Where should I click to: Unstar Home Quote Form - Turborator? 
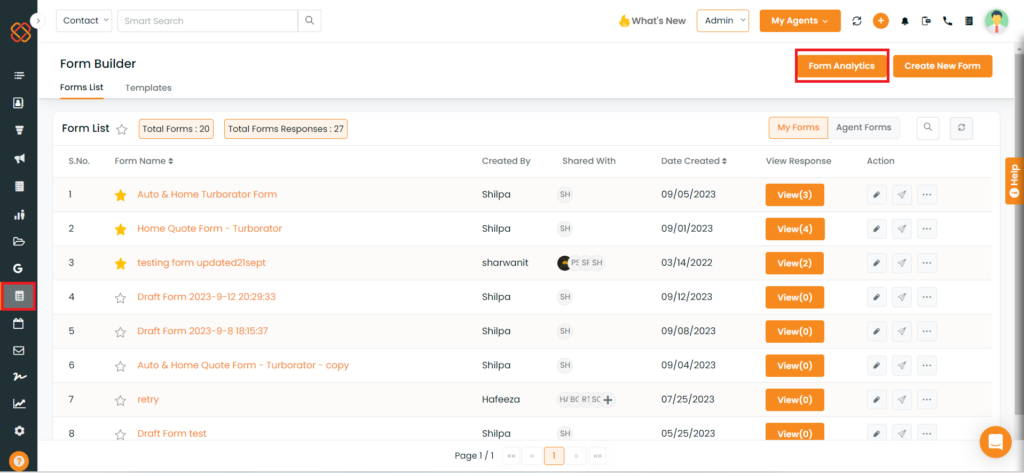(x=120, y=229)
